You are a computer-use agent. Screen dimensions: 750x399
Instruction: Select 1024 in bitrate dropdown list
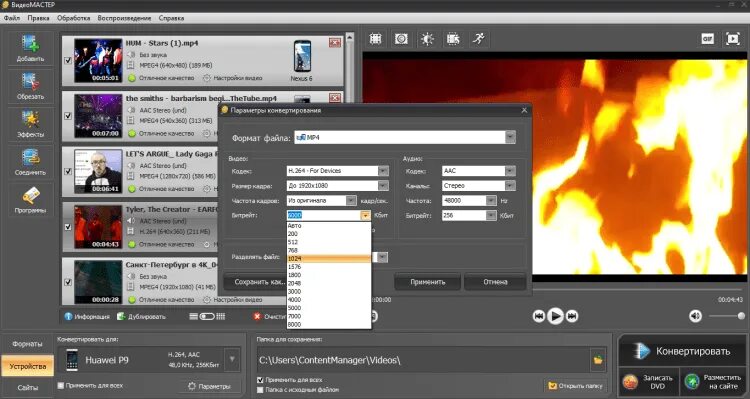click(x=329, y=258)
